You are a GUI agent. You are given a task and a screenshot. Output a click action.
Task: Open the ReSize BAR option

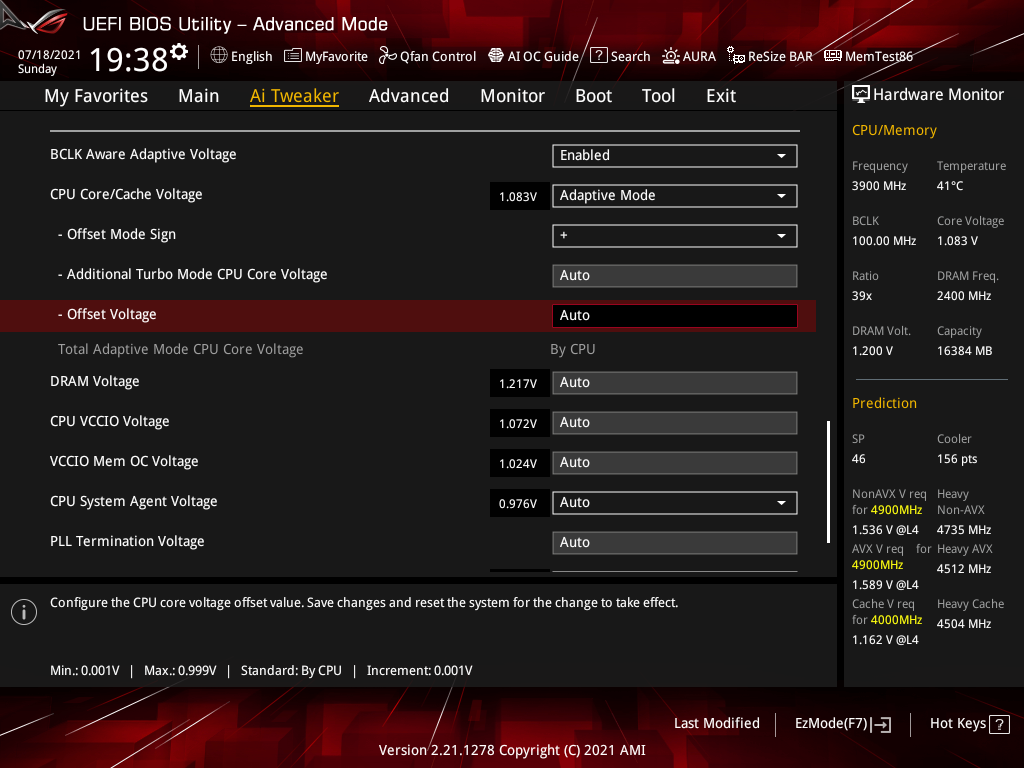(x=769, y=56)
